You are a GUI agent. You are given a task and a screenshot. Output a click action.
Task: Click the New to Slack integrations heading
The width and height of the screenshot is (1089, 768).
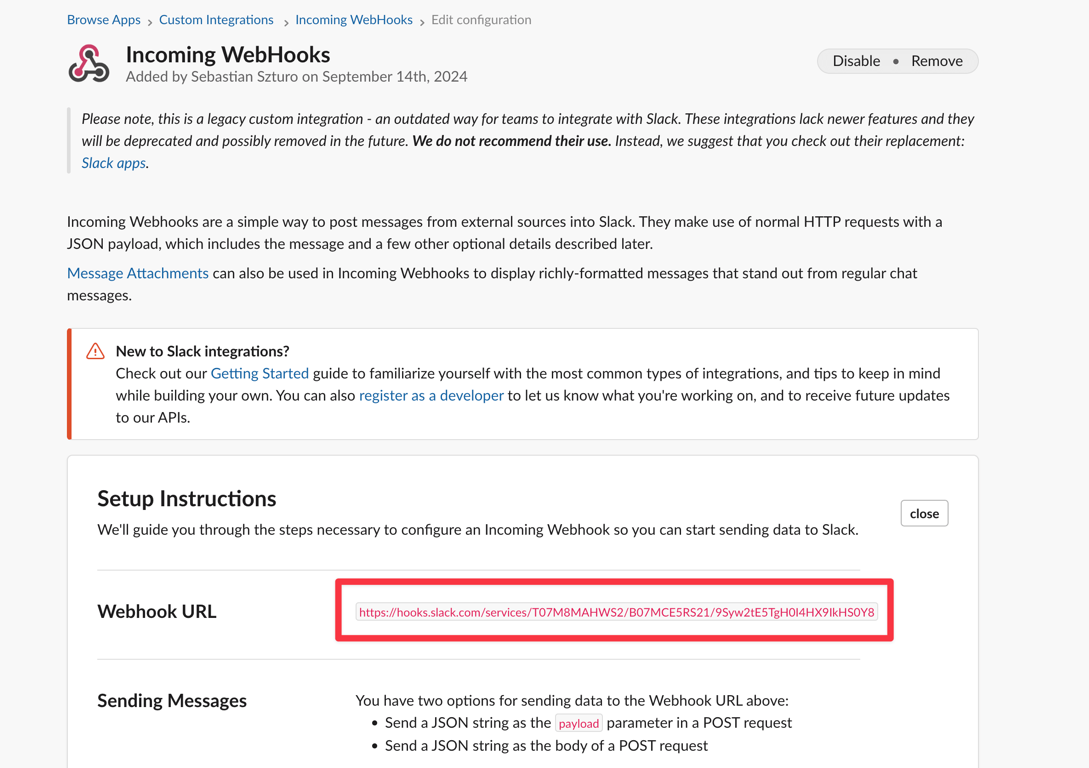203,351
